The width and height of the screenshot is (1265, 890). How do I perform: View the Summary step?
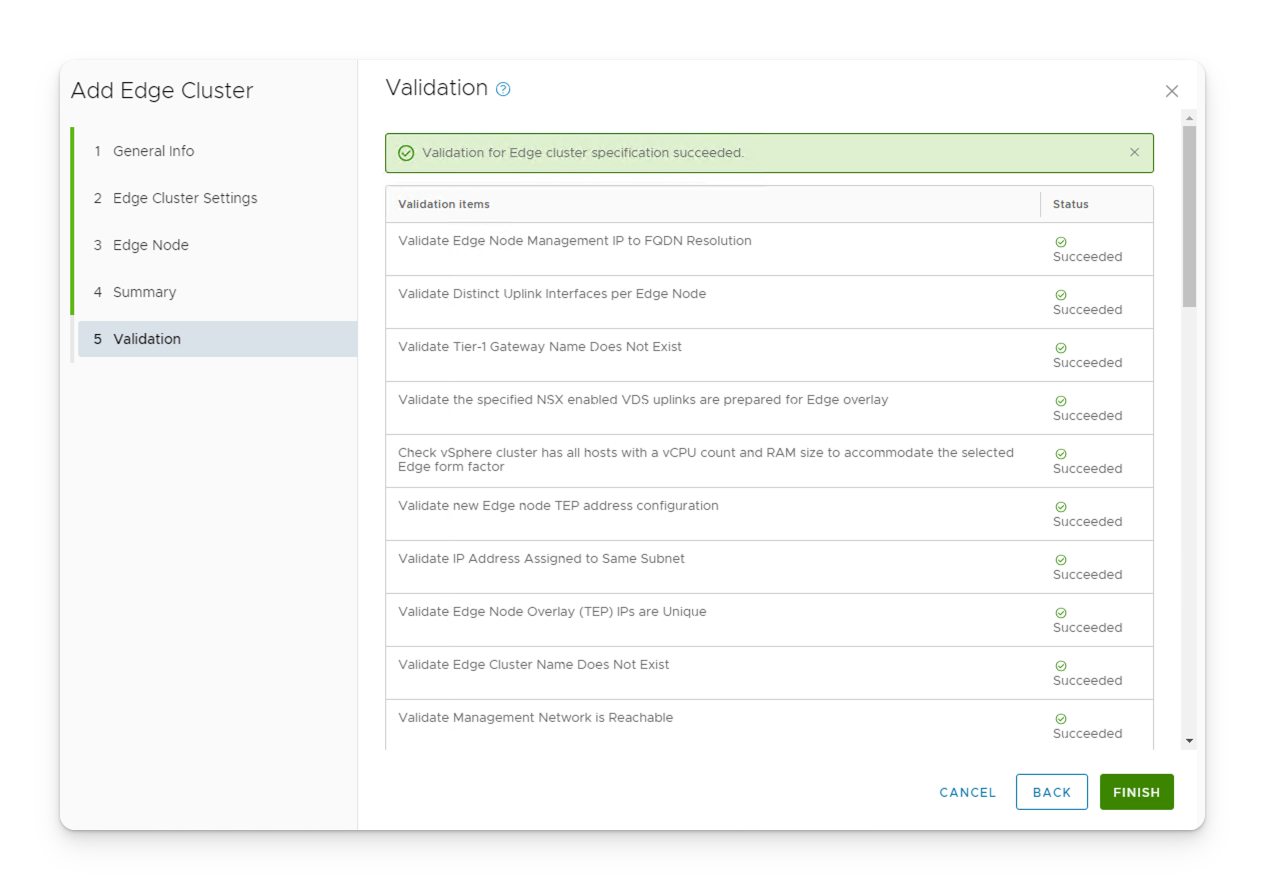point(144,292)
